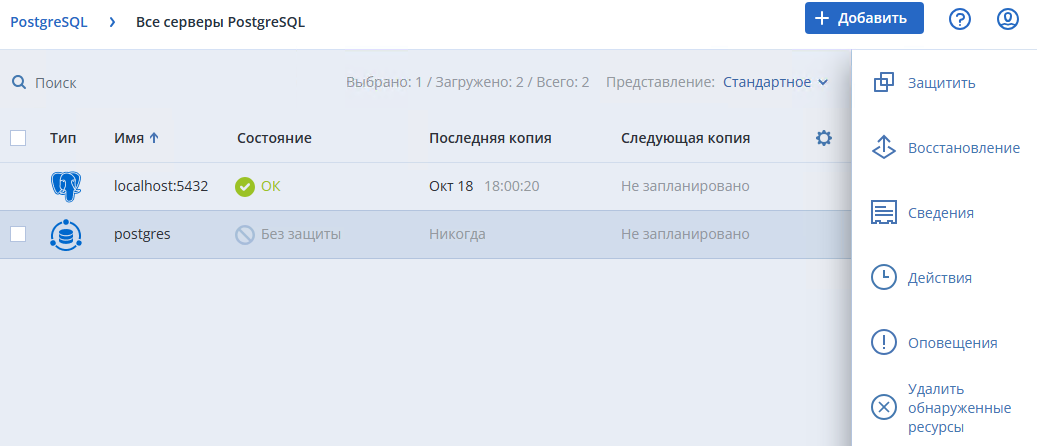Sort by Последняя копия column header
The image size is (1037, 446).
click(490, 138)
